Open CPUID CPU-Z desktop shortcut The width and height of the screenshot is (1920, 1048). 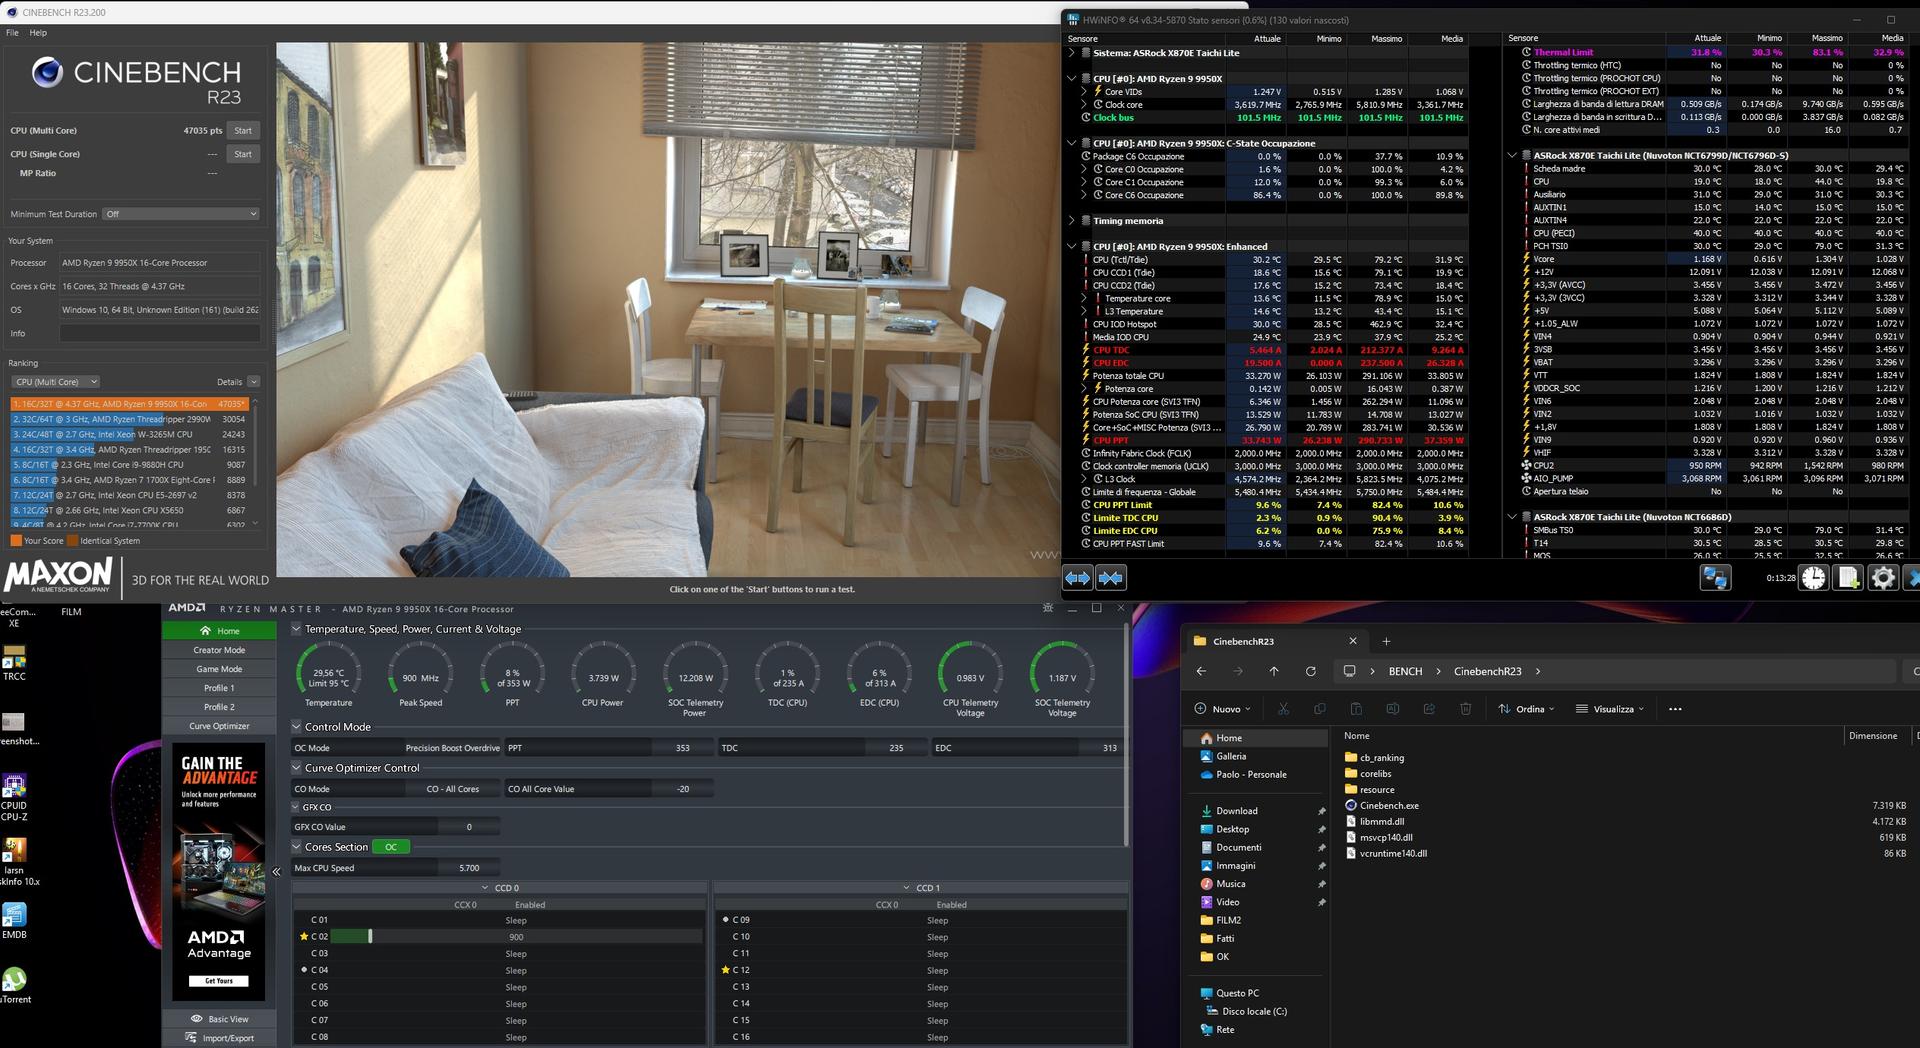pos(14,797)
